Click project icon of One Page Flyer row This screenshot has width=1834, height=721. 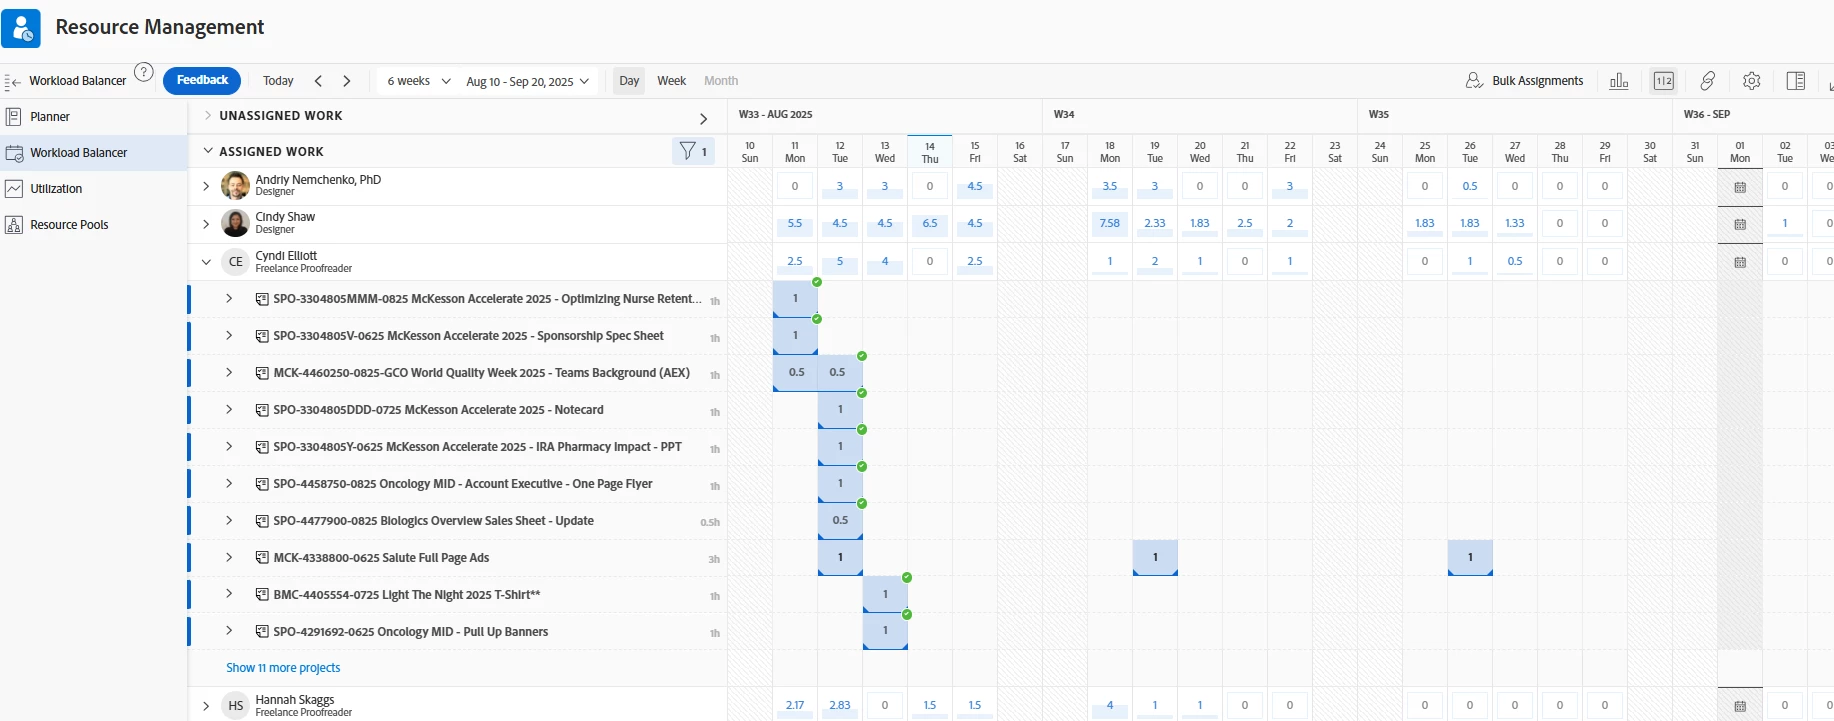coord(262,484)
